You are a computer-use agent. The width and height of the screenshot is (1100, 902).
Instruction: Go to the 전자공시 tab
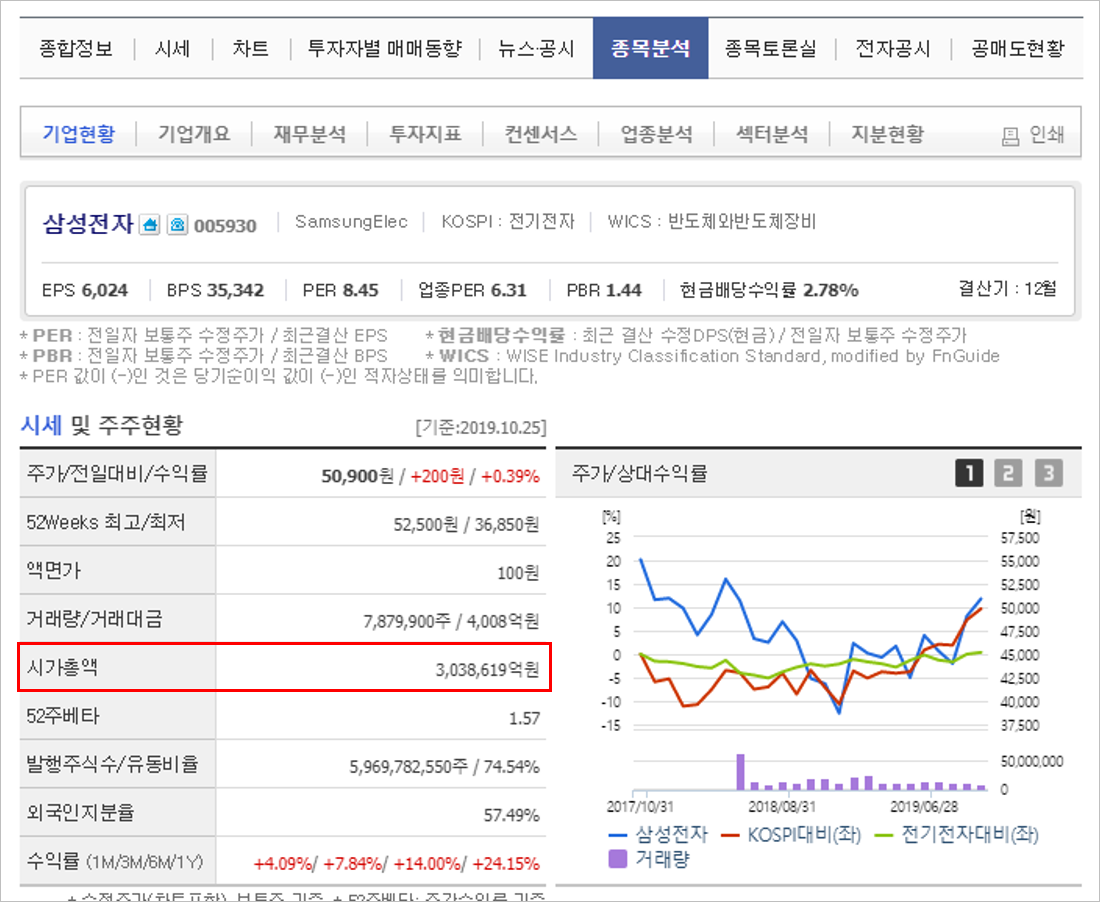click(892, 48)
